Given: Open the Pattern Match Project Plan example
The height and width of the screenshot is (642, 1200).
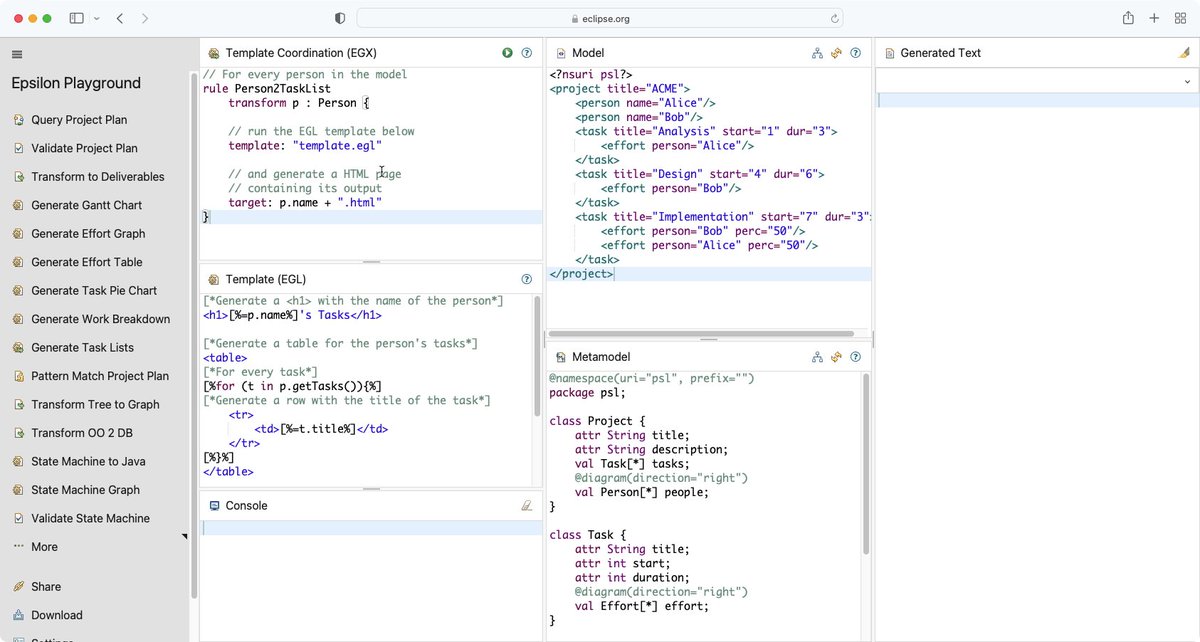Looking at the screenshot, I should pyautogui.click(x=100, y=376).
